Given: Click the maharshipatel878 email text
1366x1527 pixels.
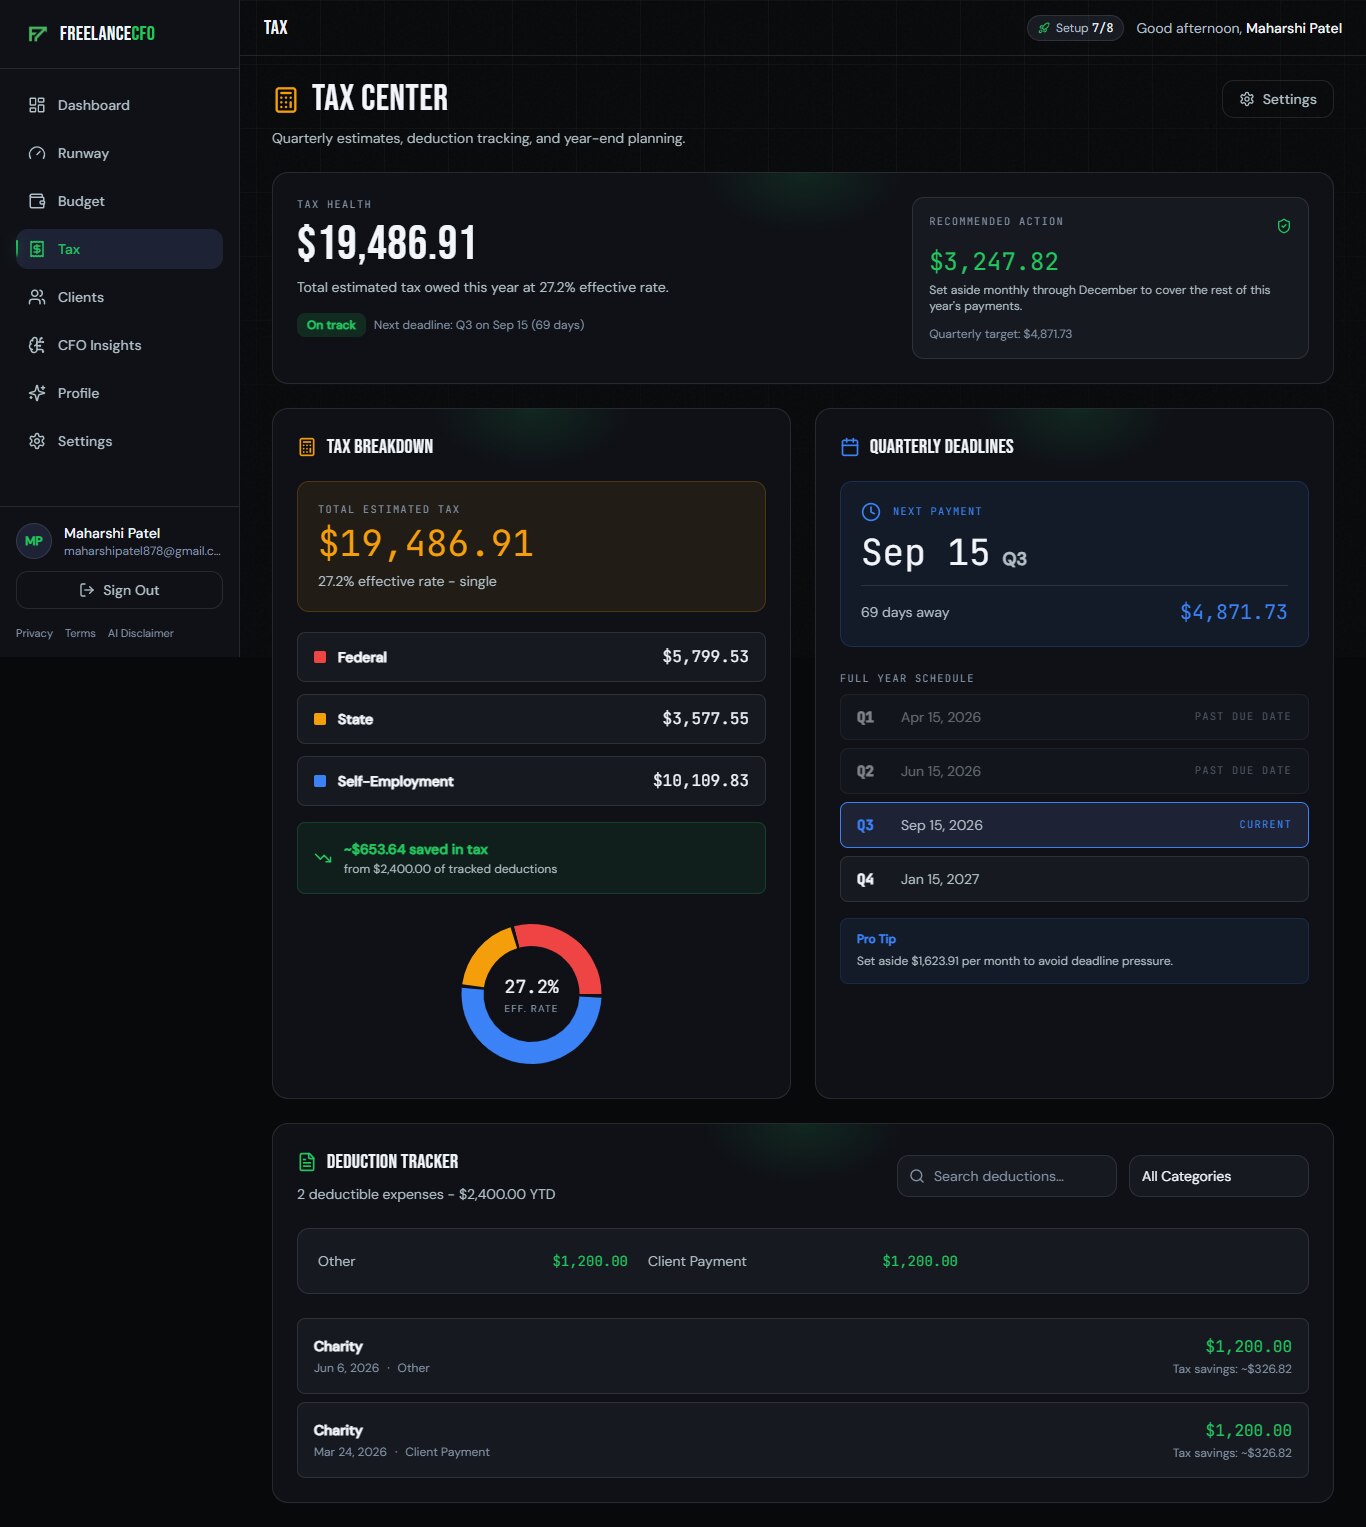Looking at the screenshot, I should point(142,551).
